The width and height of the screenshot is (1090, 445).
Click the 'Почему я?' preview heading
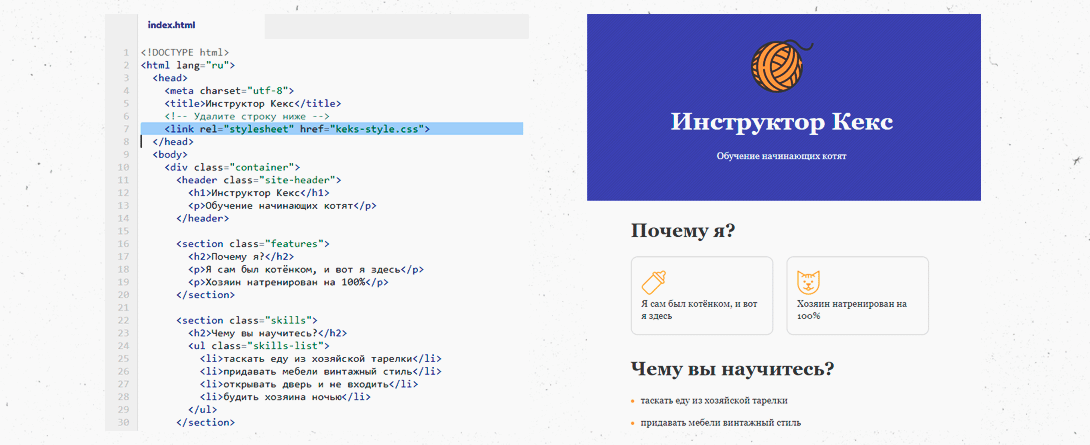(683, 231)
